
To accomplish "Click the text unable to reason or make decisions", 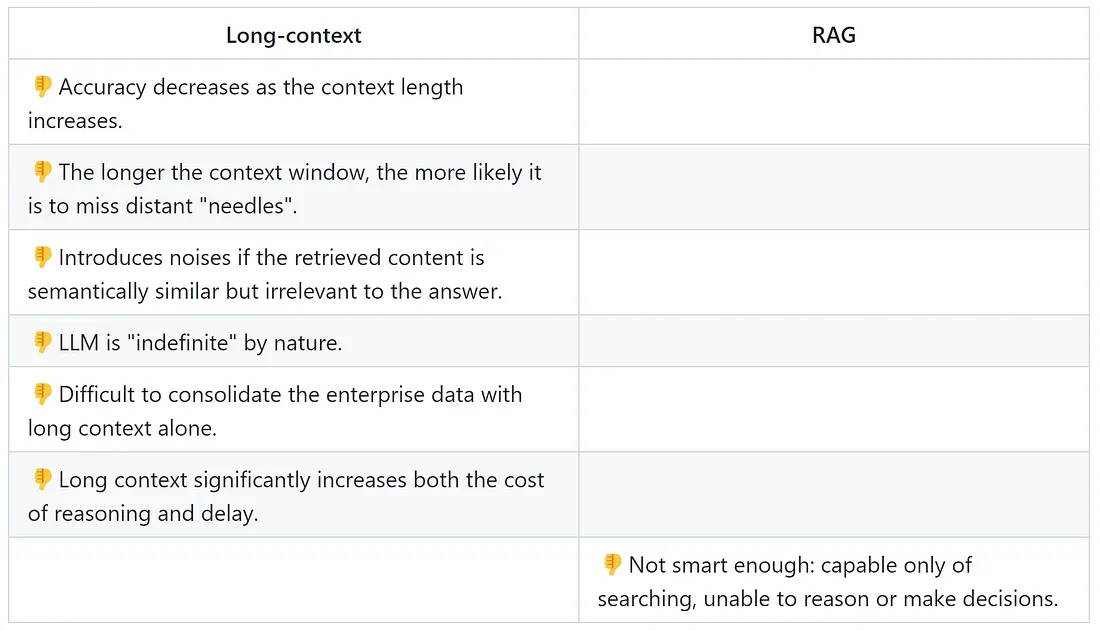I will click(x=880, y=598).
